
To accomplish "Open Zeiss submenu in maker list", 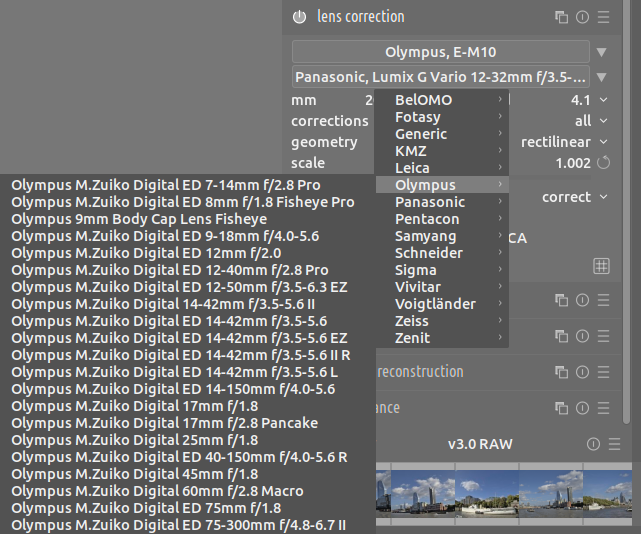I will click(x=442, y=321).
